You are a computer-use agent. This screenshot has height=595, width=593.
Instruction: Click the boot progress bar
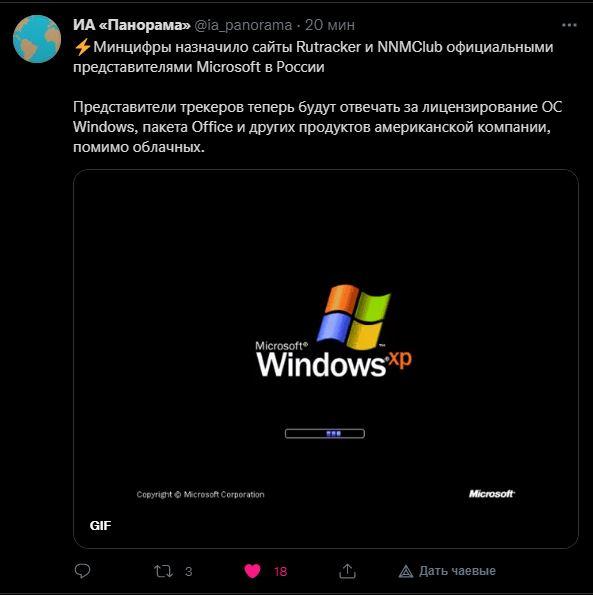pyautogui.click(x=325, y=433)
